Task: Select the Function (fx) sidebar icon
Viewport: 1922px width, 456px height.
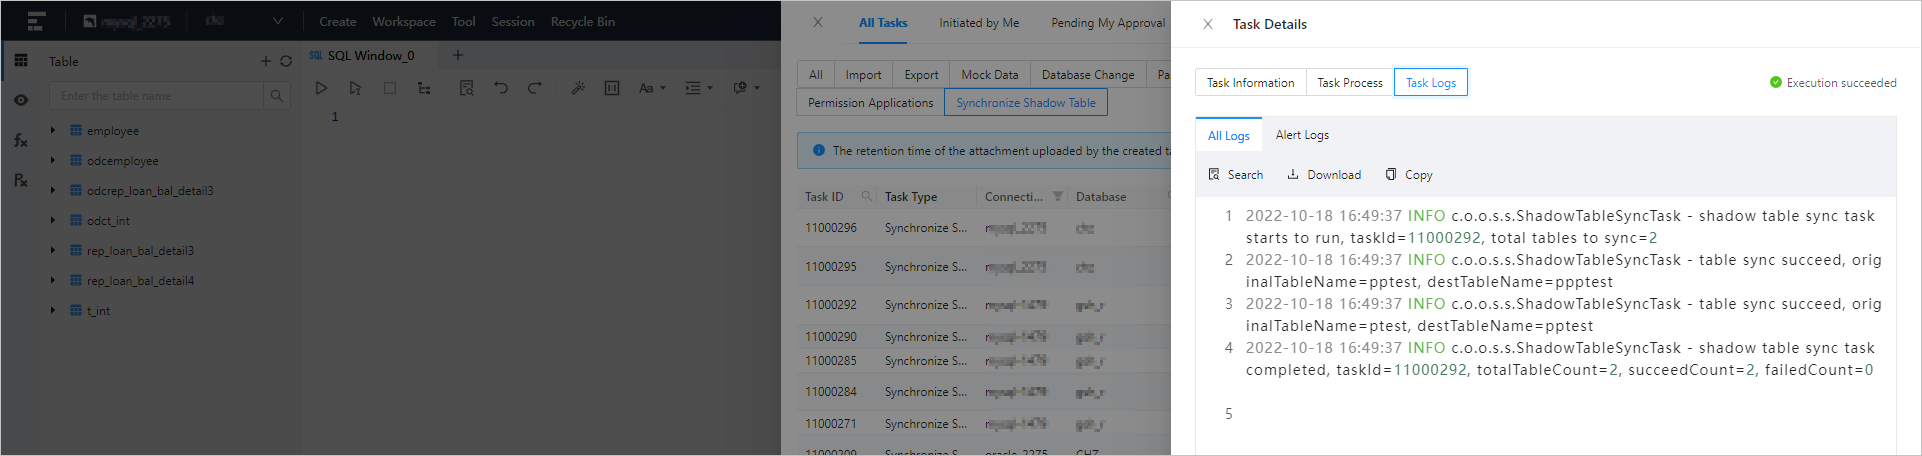Action: (21, 140)
